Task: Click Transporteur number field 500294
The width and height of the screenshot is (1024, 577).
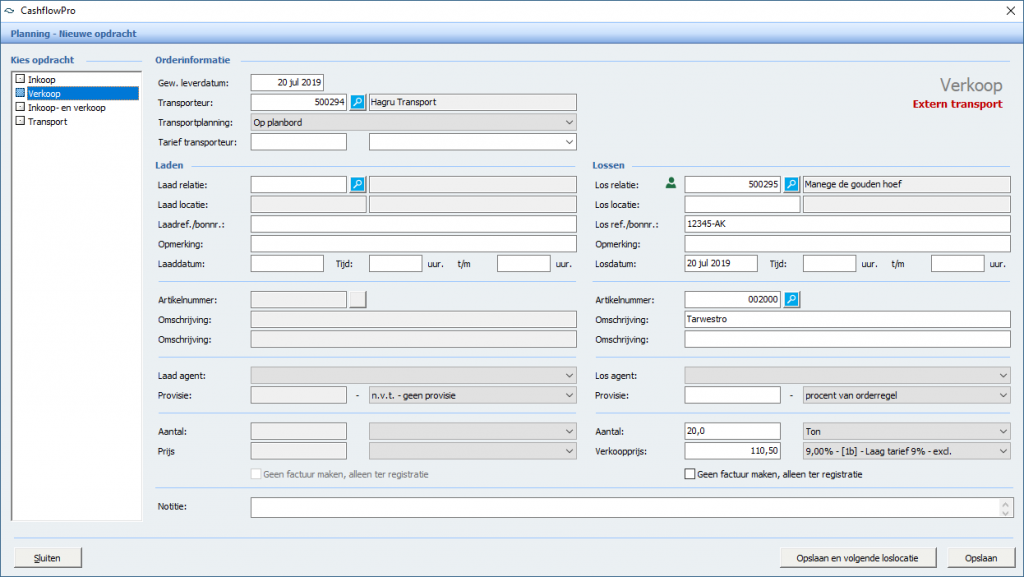Action: [x=298, y=102]
